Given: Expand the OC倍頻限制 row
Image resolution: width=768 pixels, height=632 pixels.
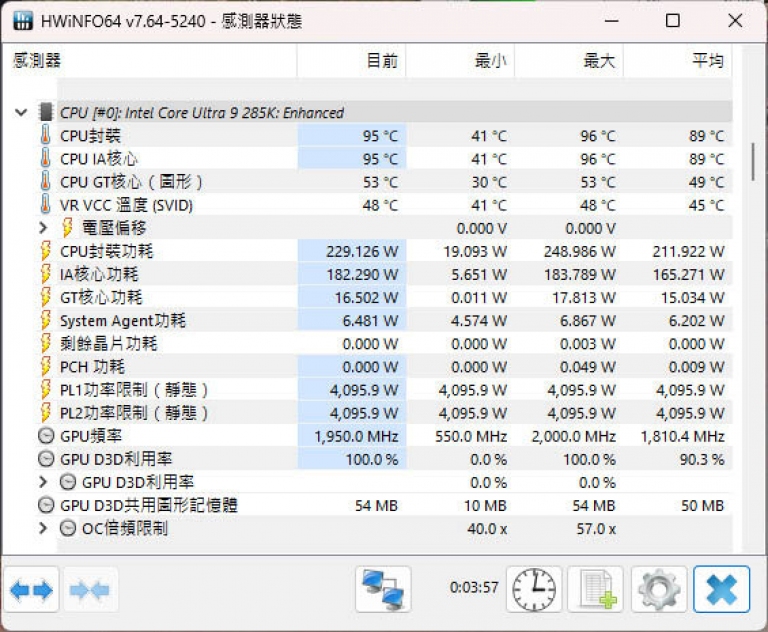Looking at the screenshot, I should click(43, 528).
